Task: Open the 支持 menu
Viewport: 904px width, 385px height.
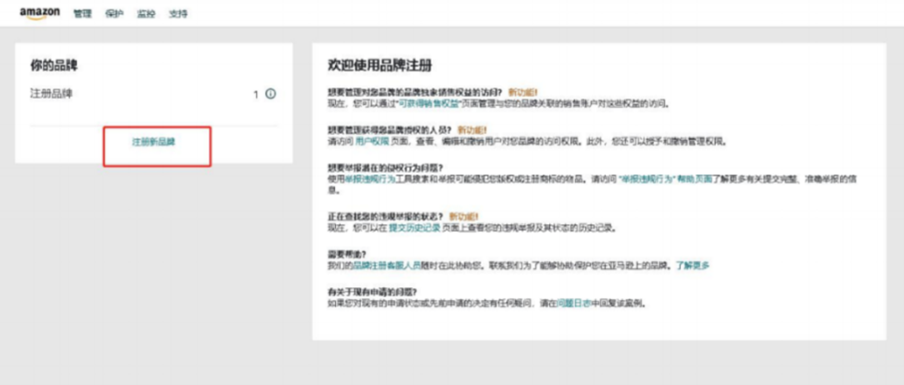Action: tap(178, 14)
